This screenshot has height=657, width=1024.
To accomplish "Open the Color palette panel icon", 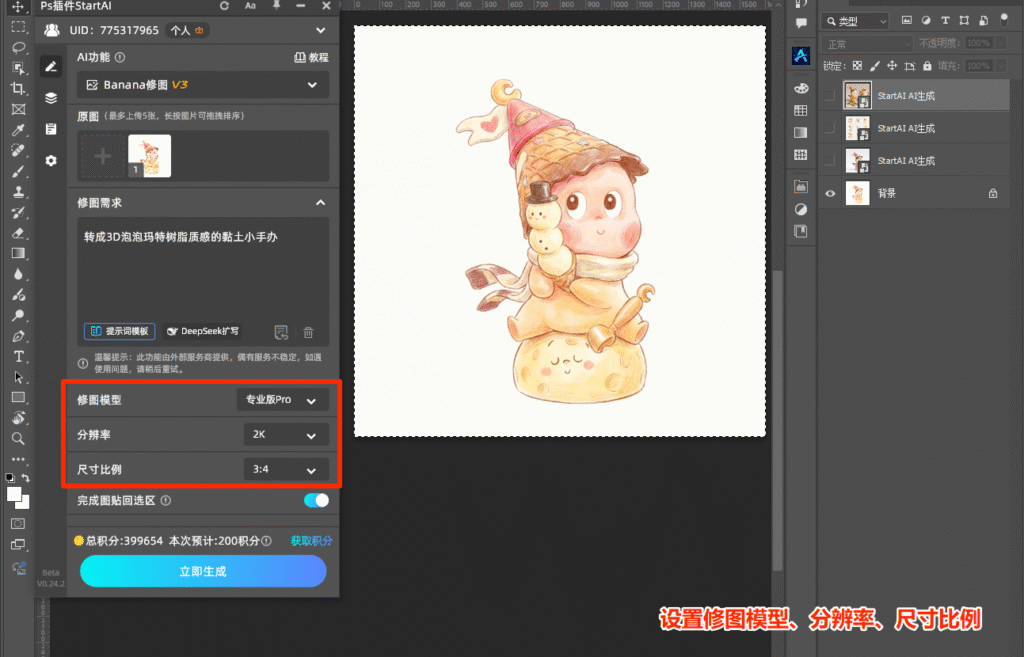I will click(801, 88).
